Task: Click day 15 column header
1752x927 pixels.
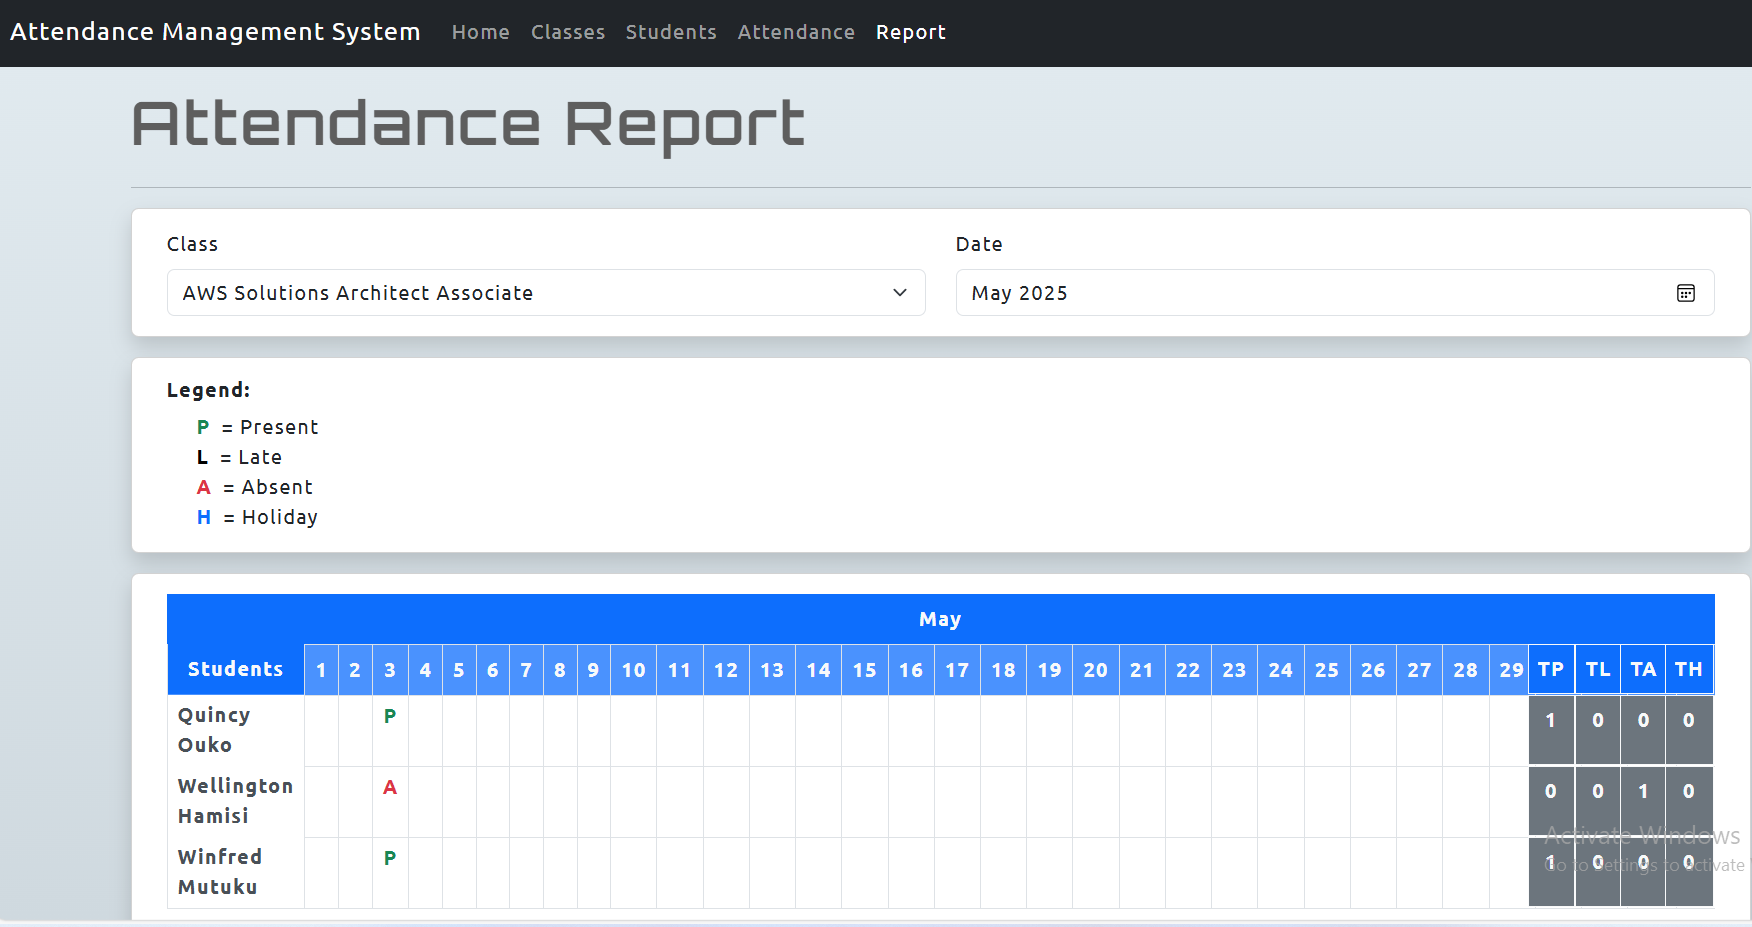Action: click(x=865, y=670)
